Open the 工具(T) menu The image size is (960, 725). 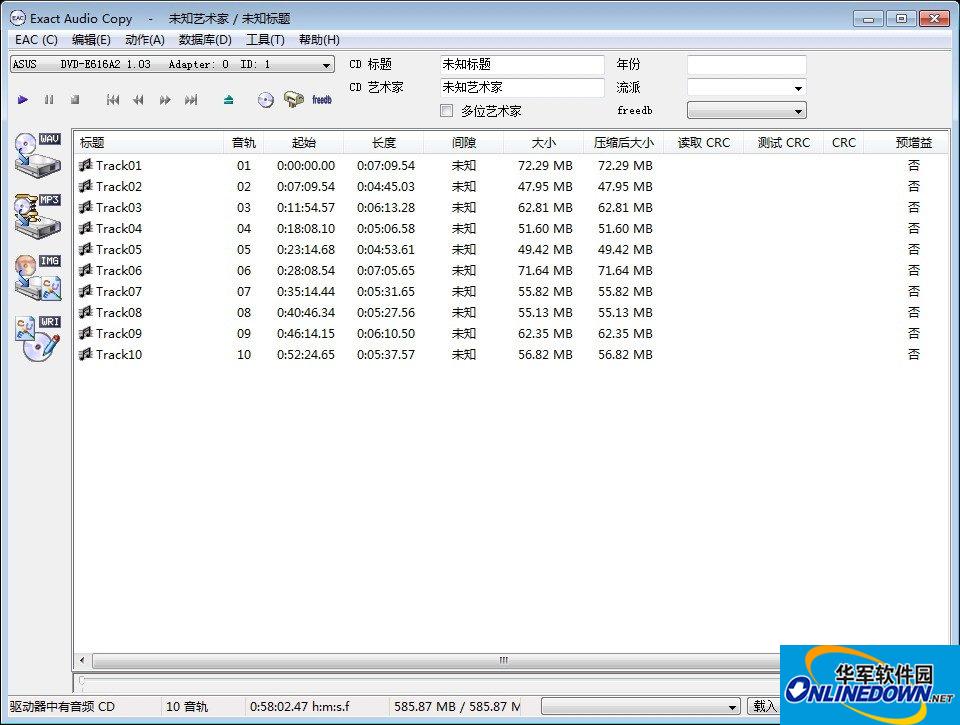click(265, 40)
